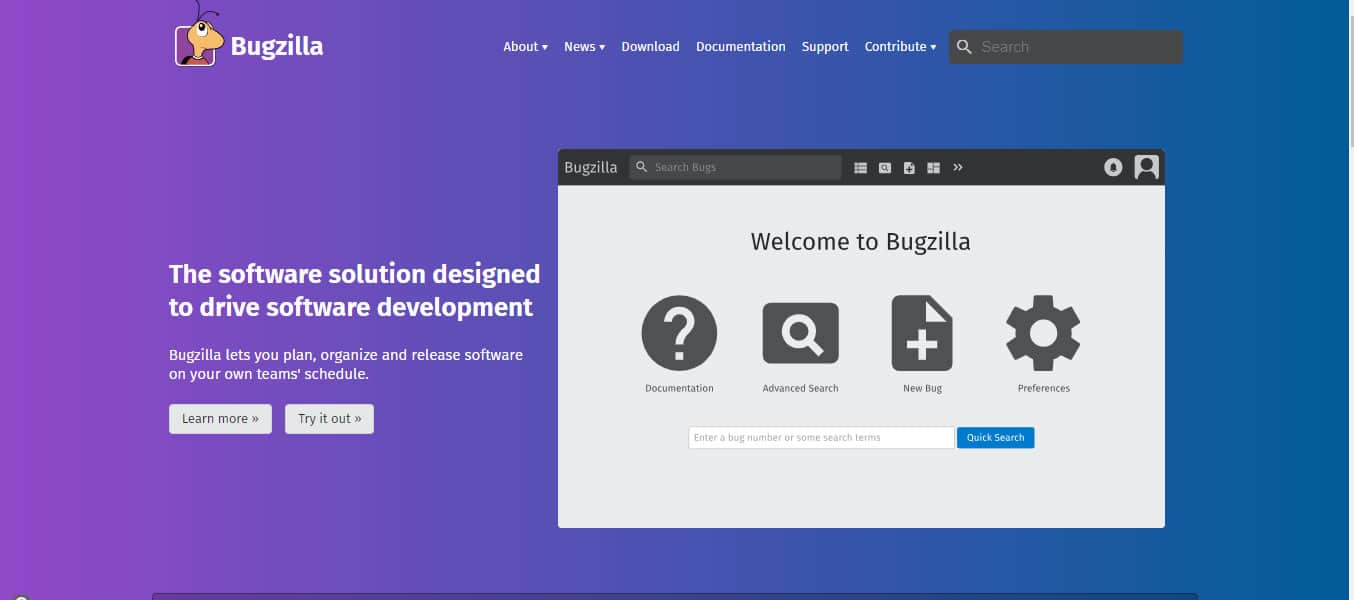Click the Bugzilla title in preview header
Viewport: 1354px width, 600px height.
591,167
